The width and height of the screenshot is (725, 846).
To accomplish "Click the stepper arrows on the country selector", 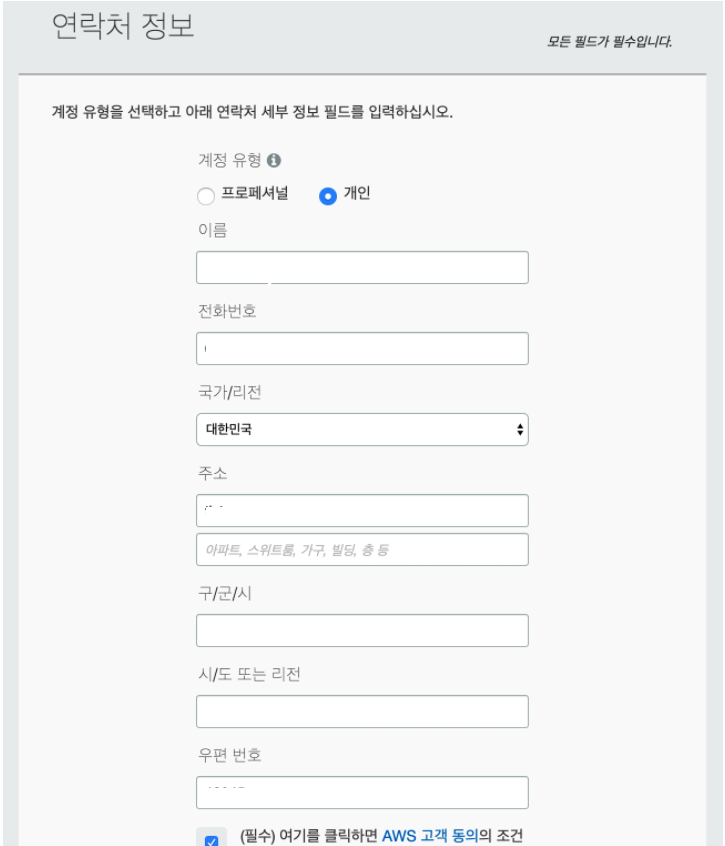I will click(521, 428).
